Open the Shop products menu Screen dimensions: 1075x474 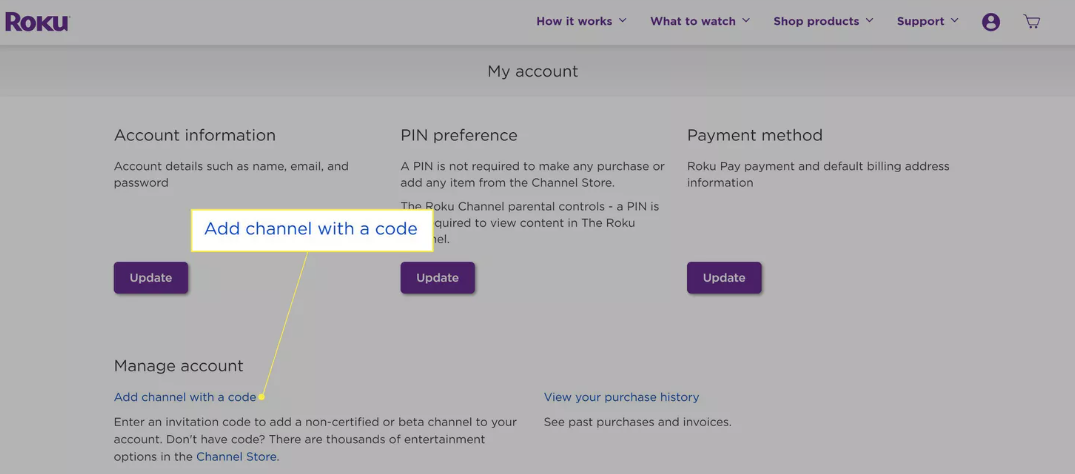click(x=823, y=21)
